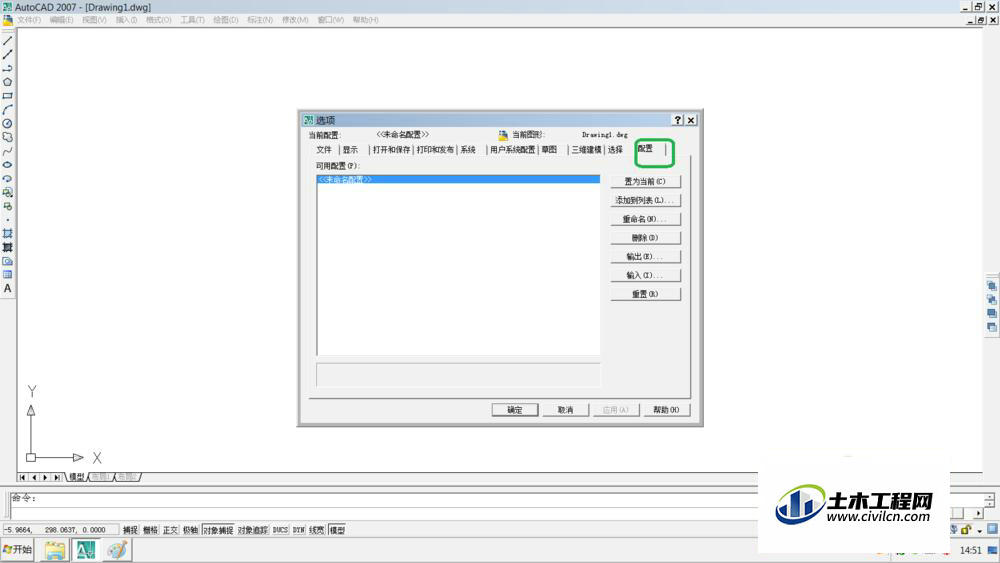This screenshot has height=563, width=1000.
Task: Select the Ellipse Arc tool
Action: click(x=8, y=179)
